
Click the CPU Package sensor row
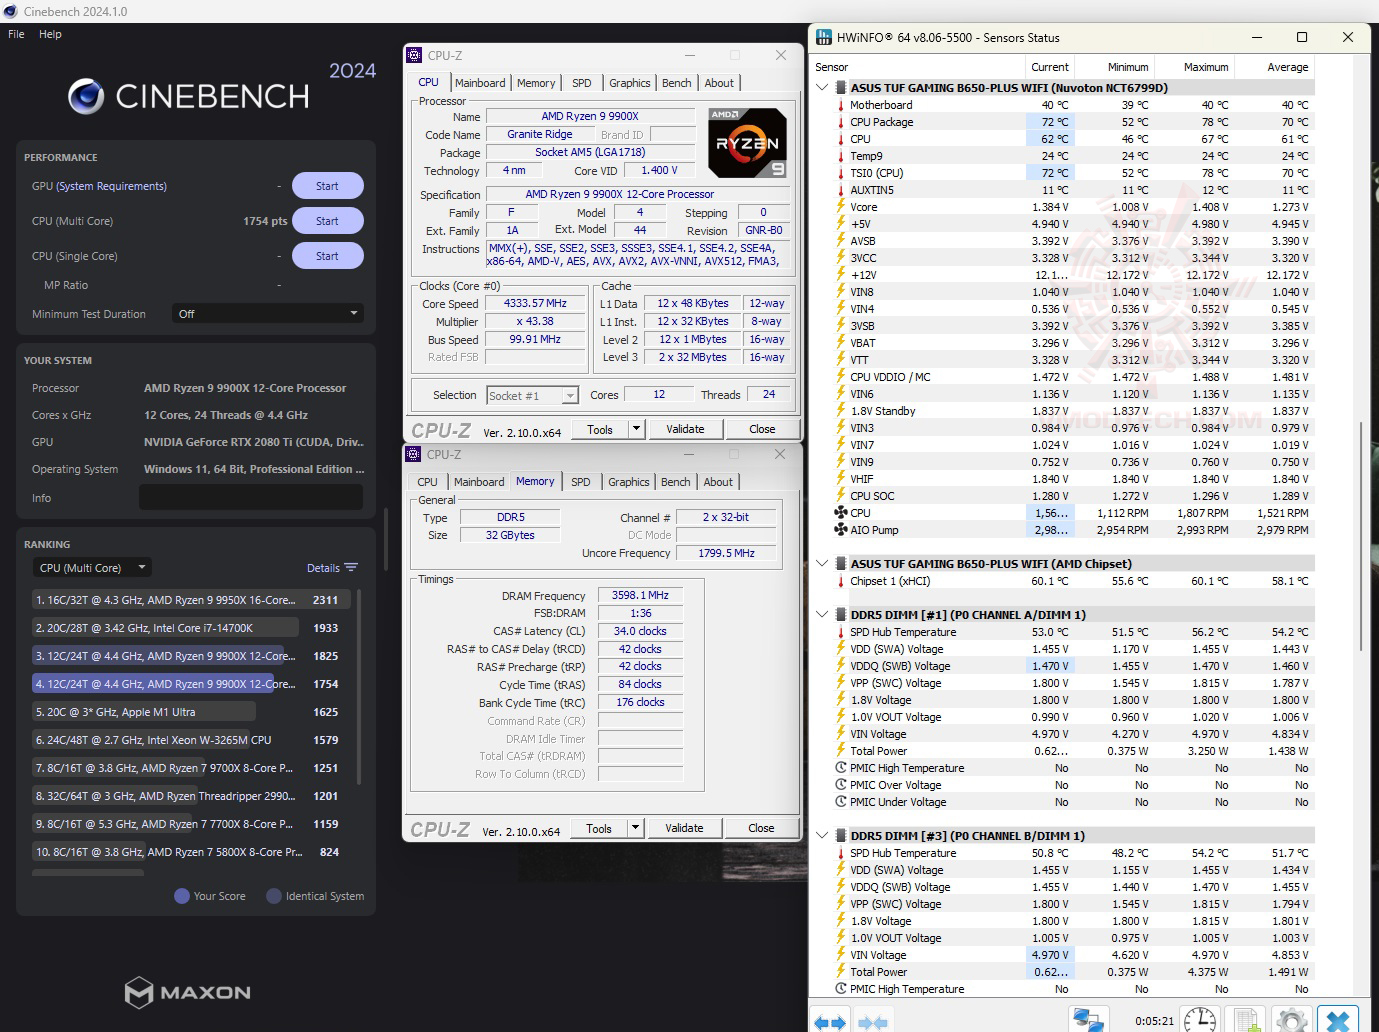tap(1072, 122)
